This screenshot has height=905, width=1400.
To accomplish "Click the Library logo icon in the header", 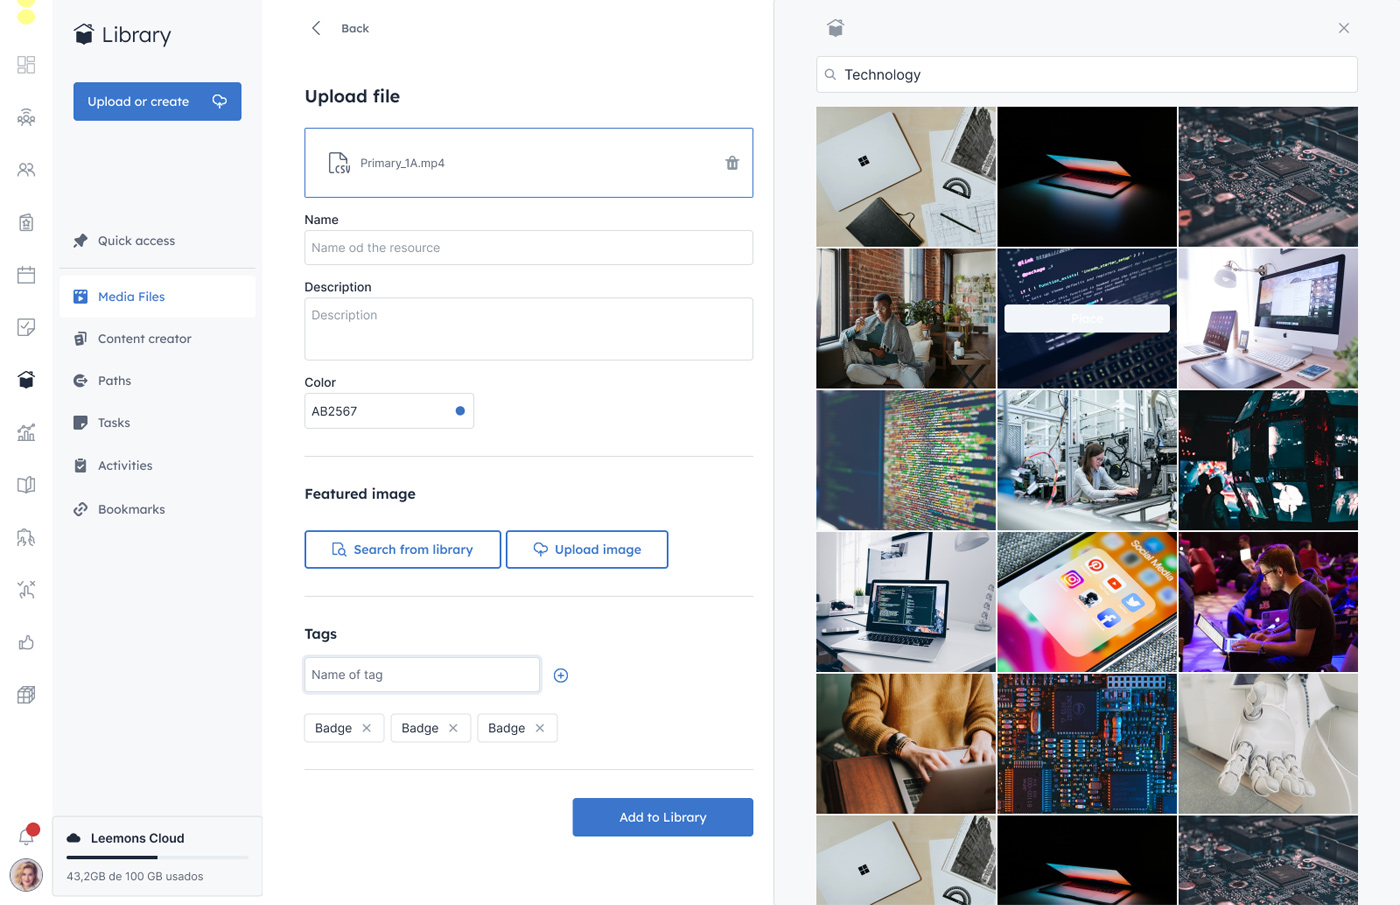I will pos(84,35).
